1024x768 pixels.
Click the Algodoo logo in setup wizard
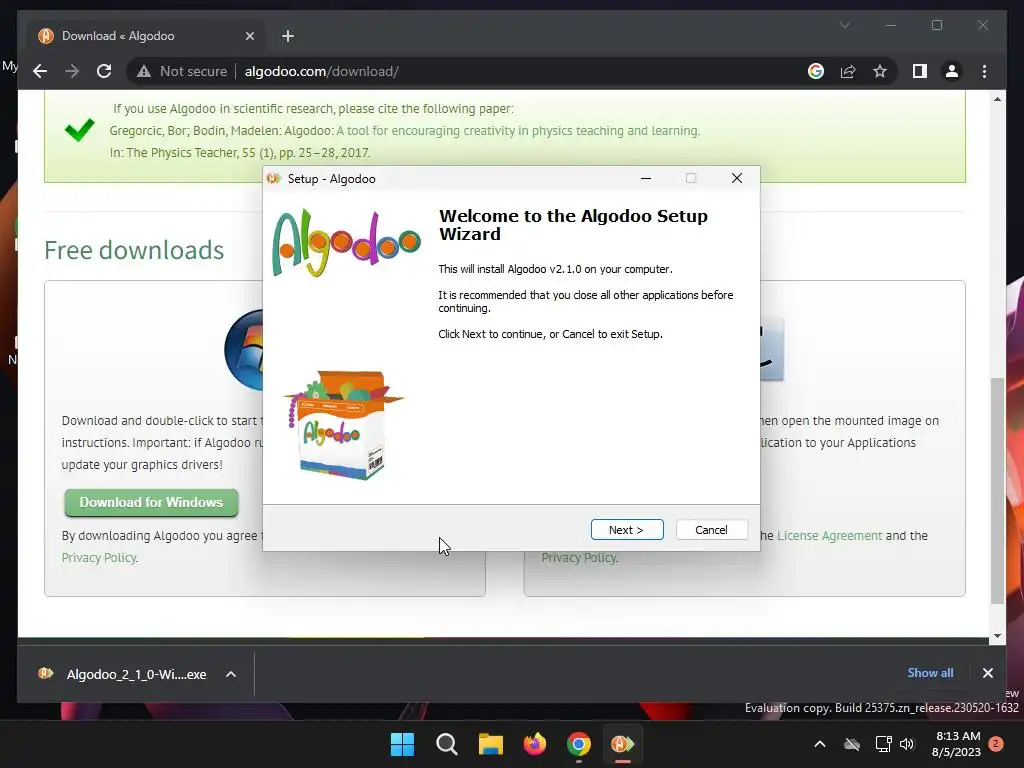(346, 243)
